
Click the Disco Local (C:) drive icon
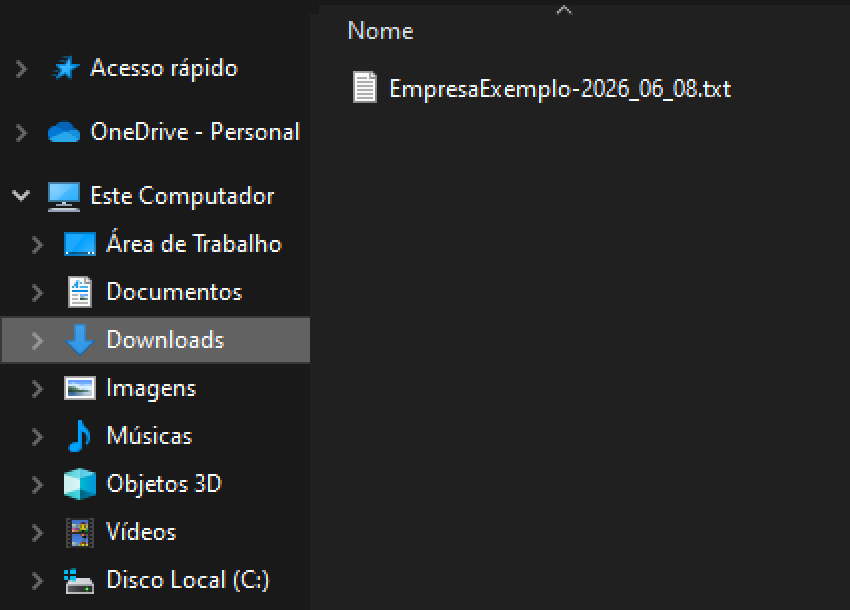point(79,580)
